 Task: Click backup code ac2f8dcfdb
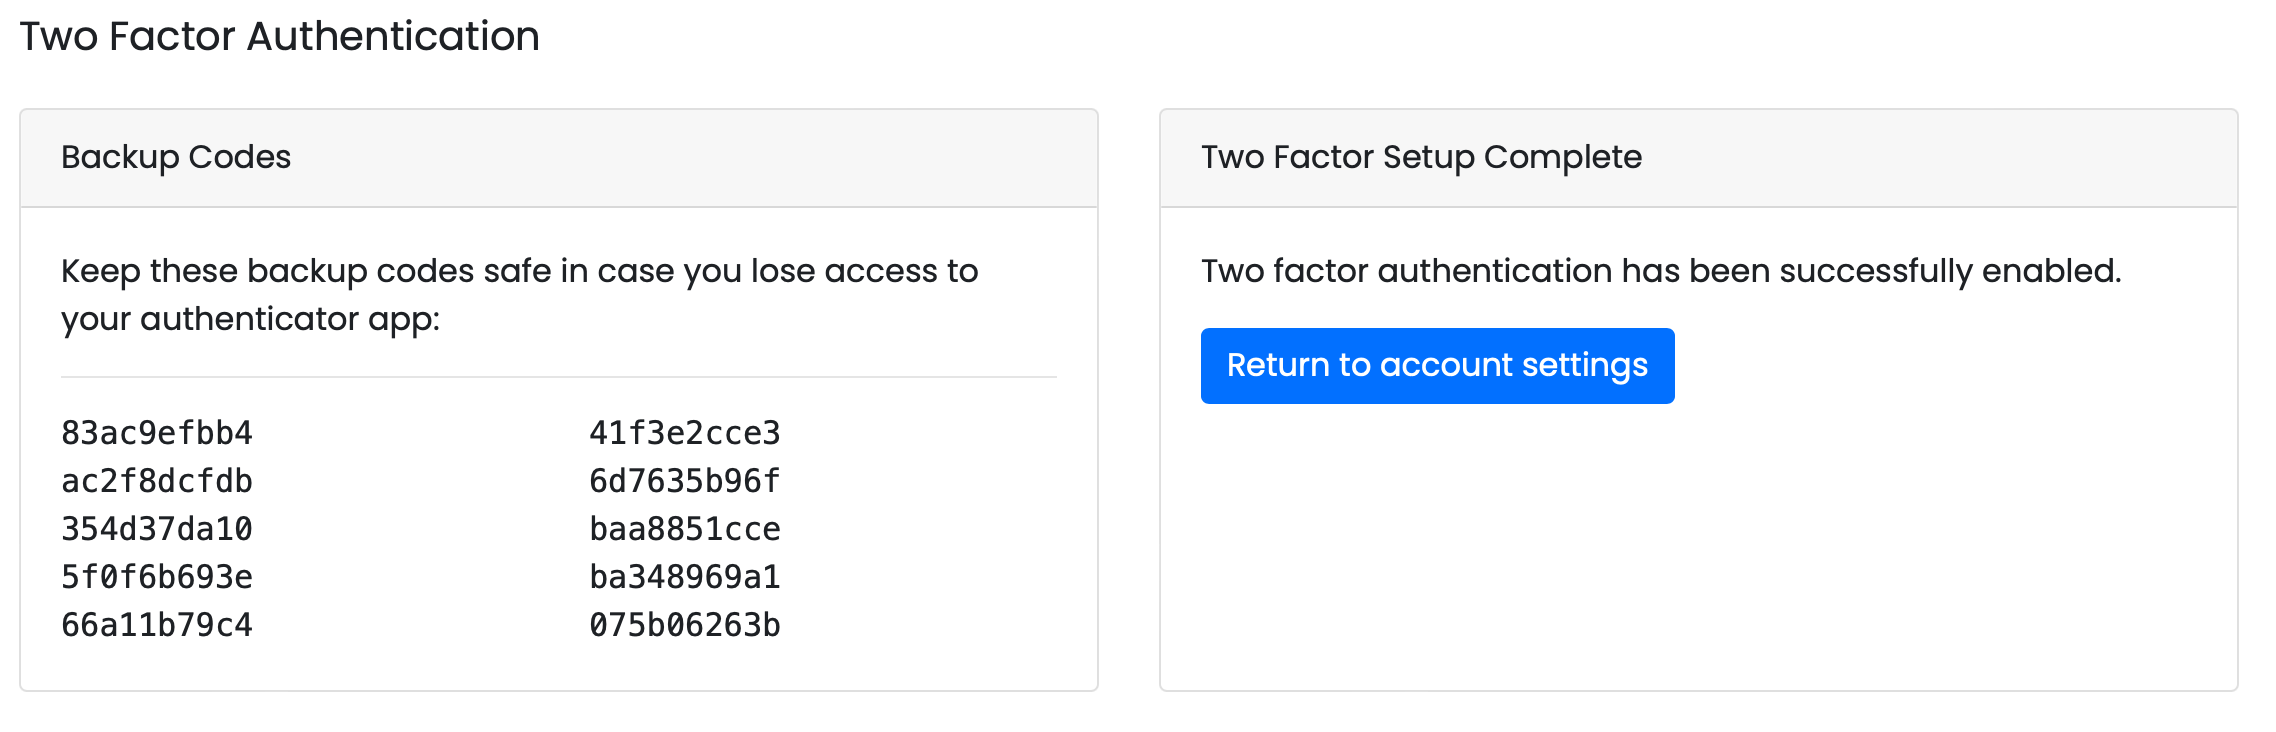(x=157, y=481)
